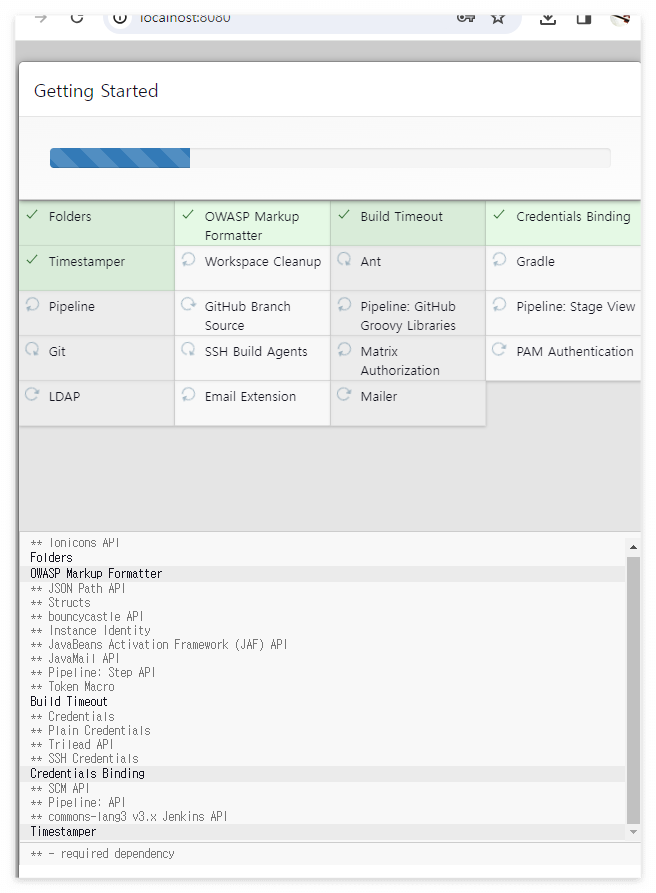Click the Token Macro log line
The width and height of the screenshot is (656, 893).
tap(72, 687)
